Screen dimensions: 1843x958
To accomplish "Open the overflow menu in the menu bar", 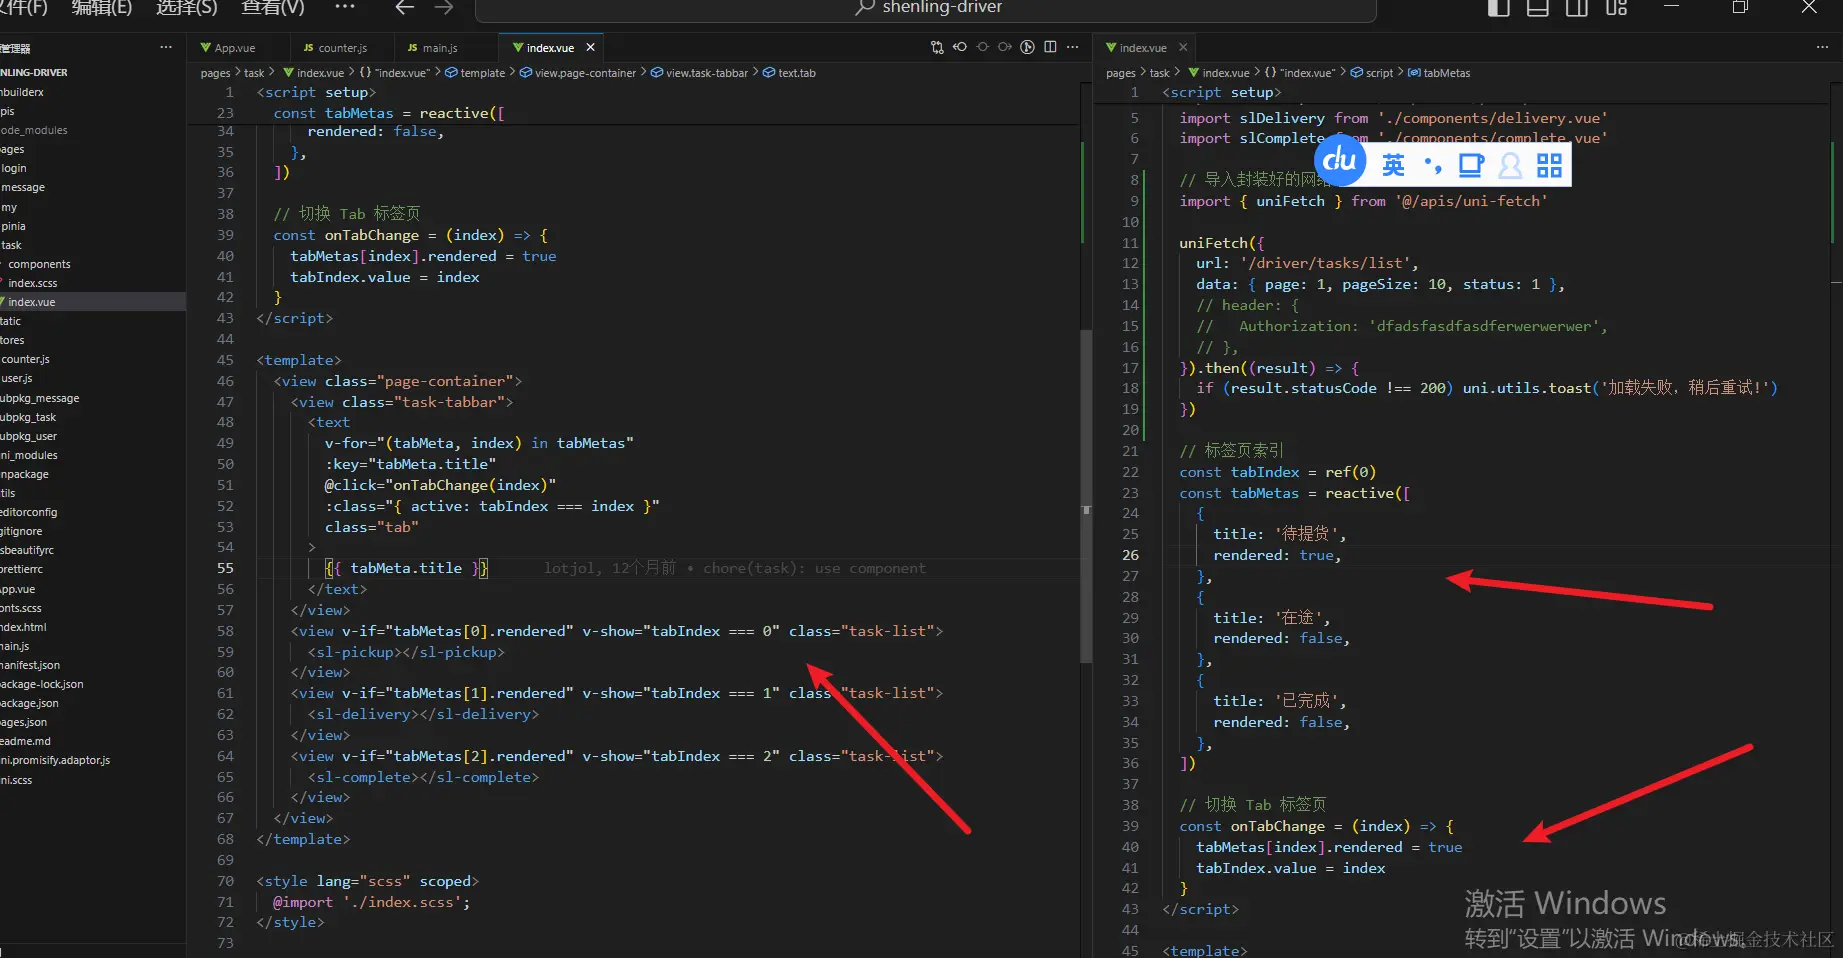I will point(345,7).
